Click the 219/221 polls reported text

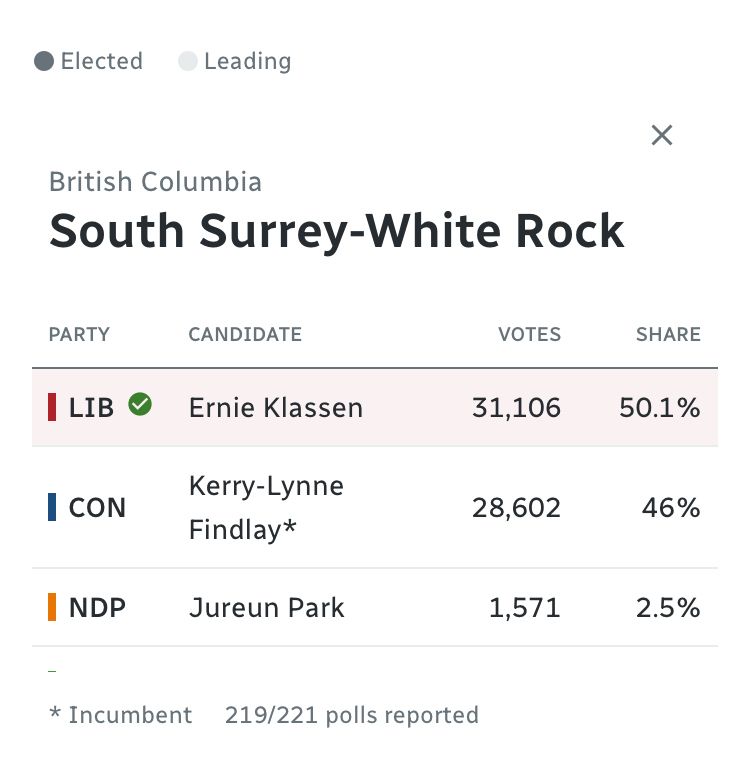[351, 715]
